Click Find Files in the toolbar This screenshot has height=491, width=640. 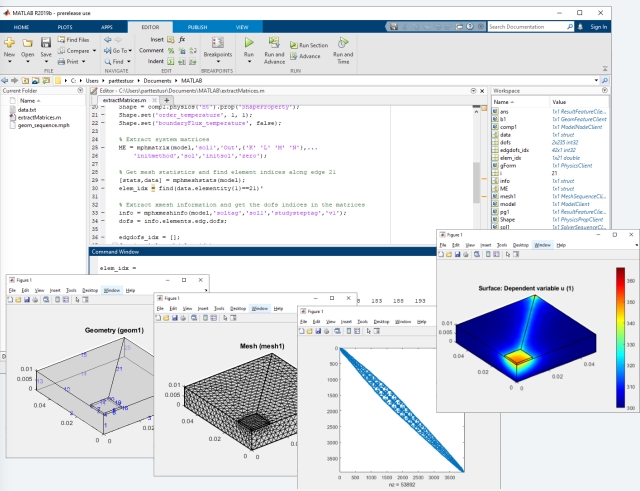click(76, 39)
